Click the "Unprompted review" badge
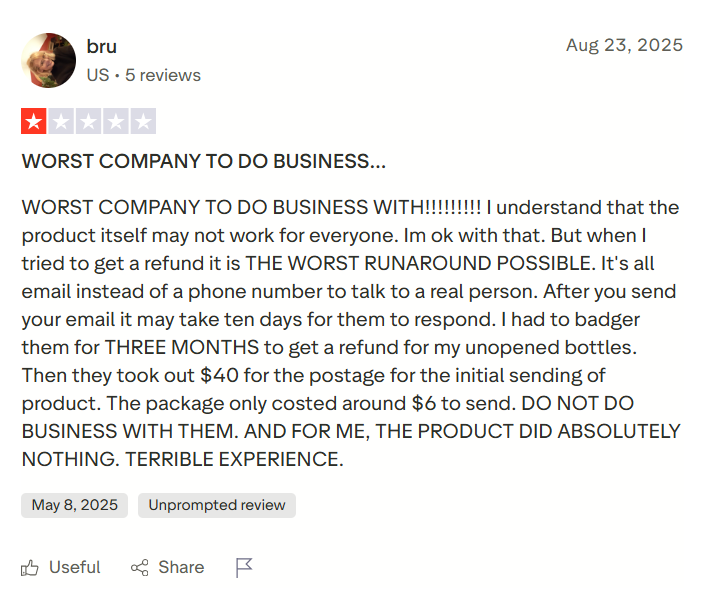Viewport: 706px width, 612px height. [217, 505]
